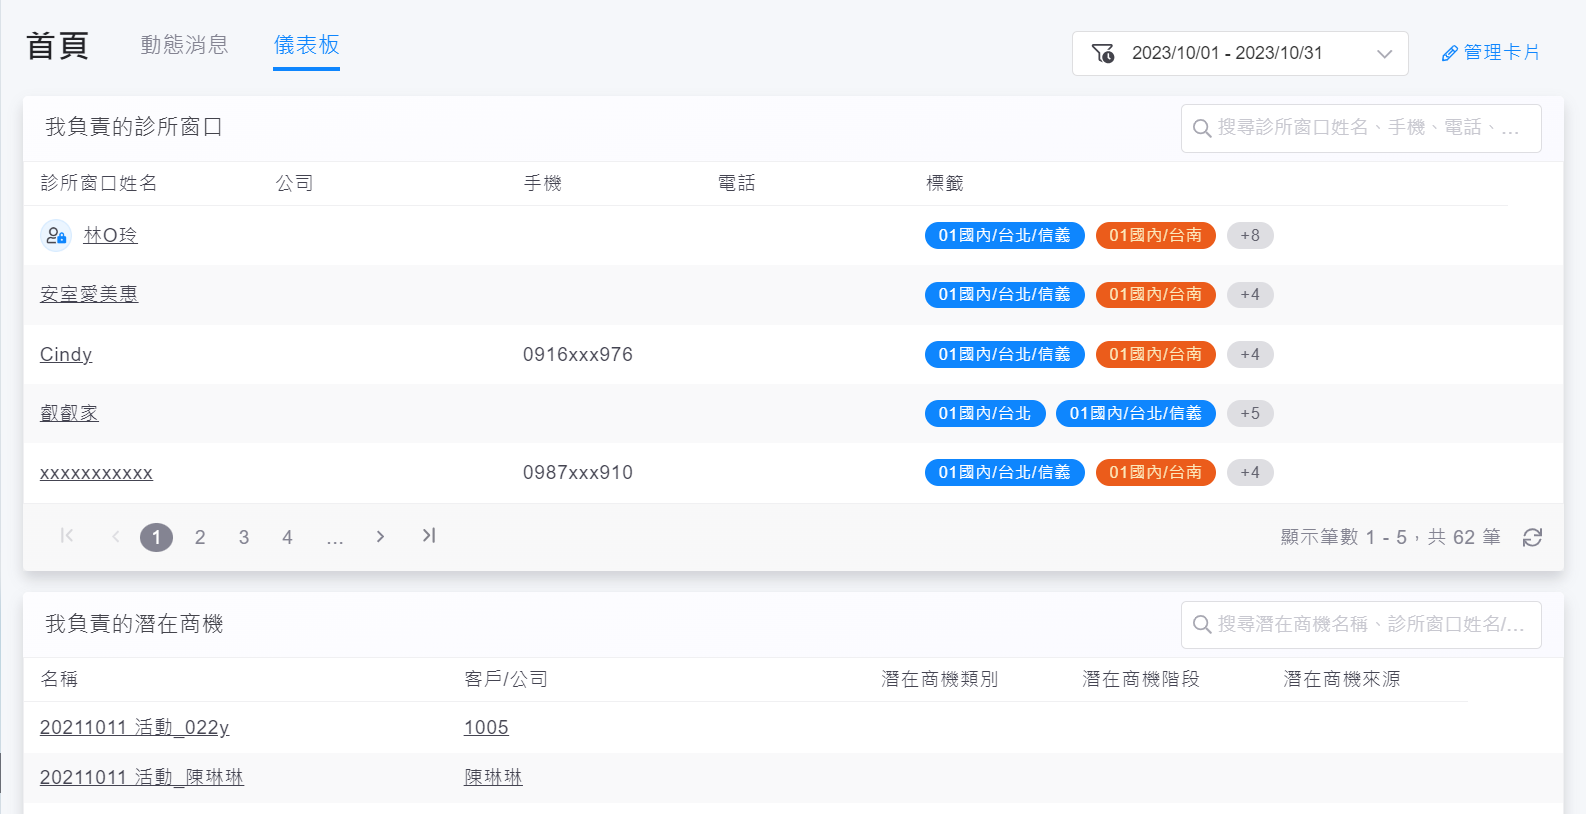Expand the date range dropdown arrow

pyautogui.click(x=1384, y=54)
